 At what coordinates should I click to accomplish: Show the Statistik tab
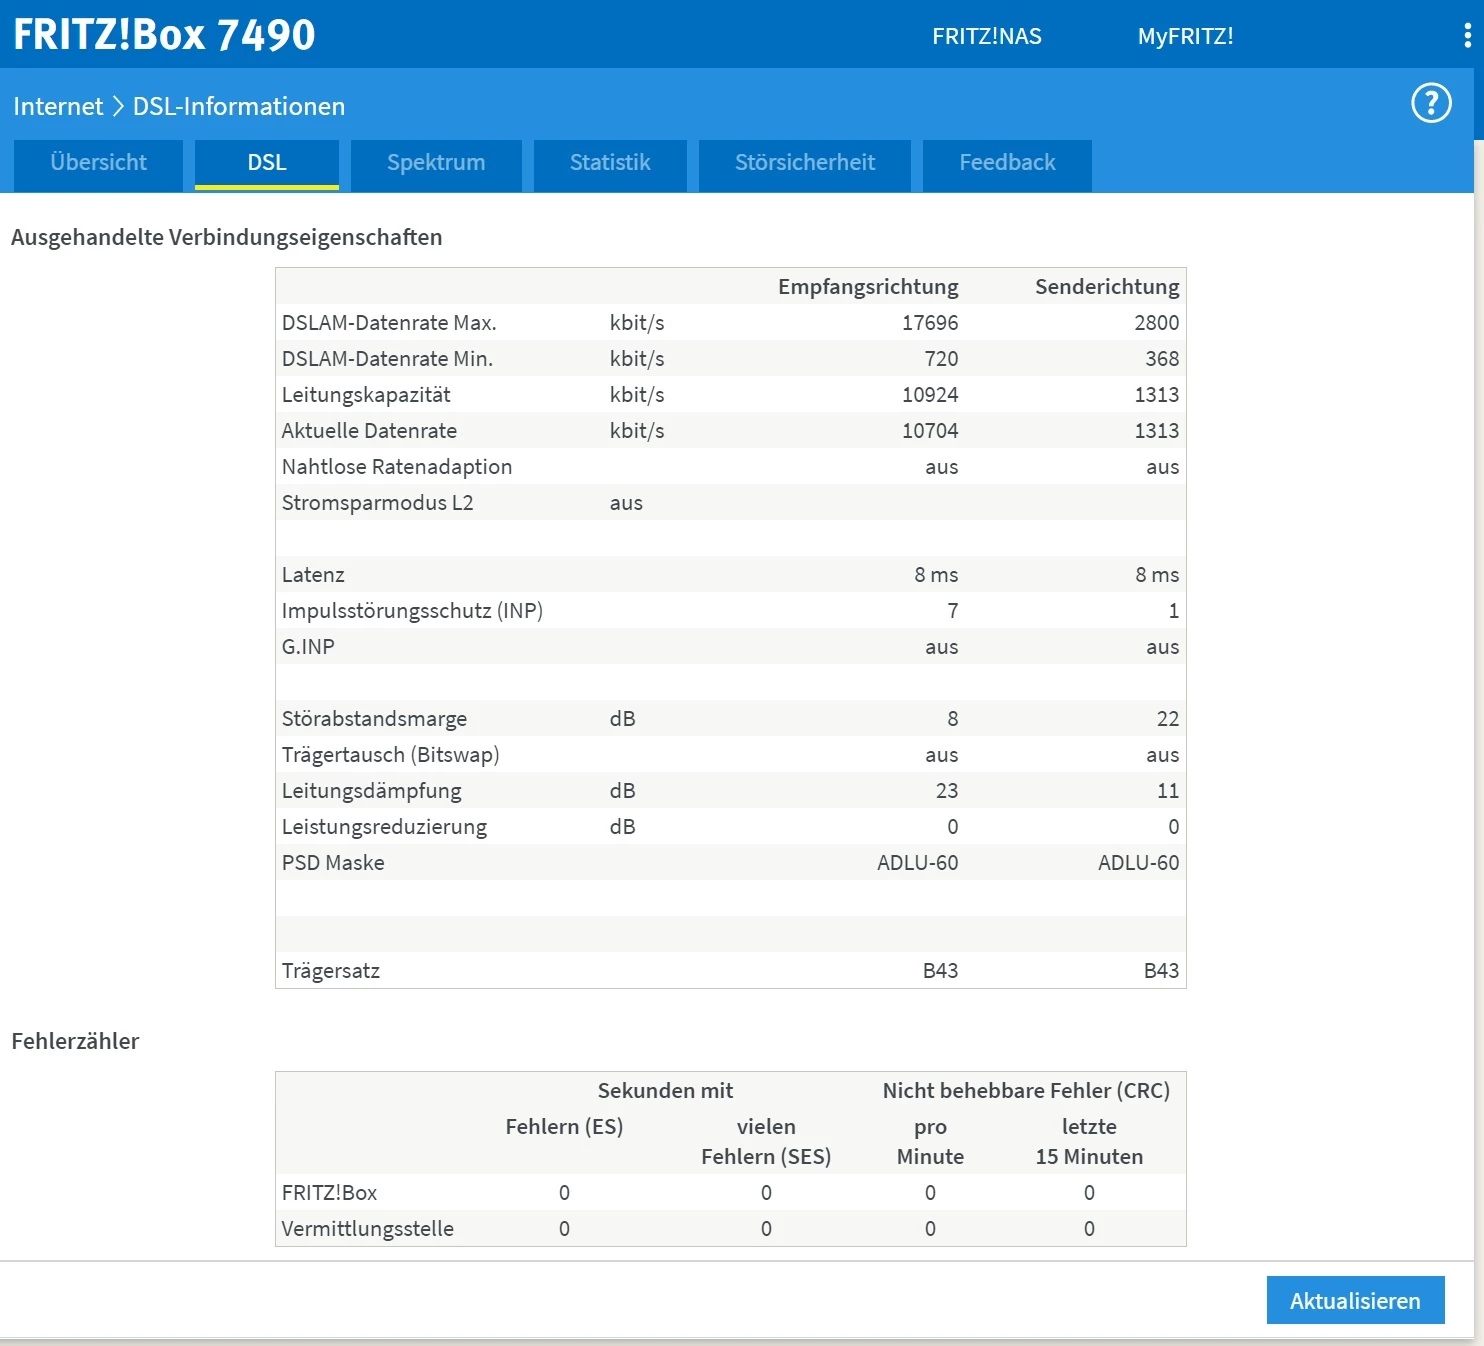click(610, 163)
